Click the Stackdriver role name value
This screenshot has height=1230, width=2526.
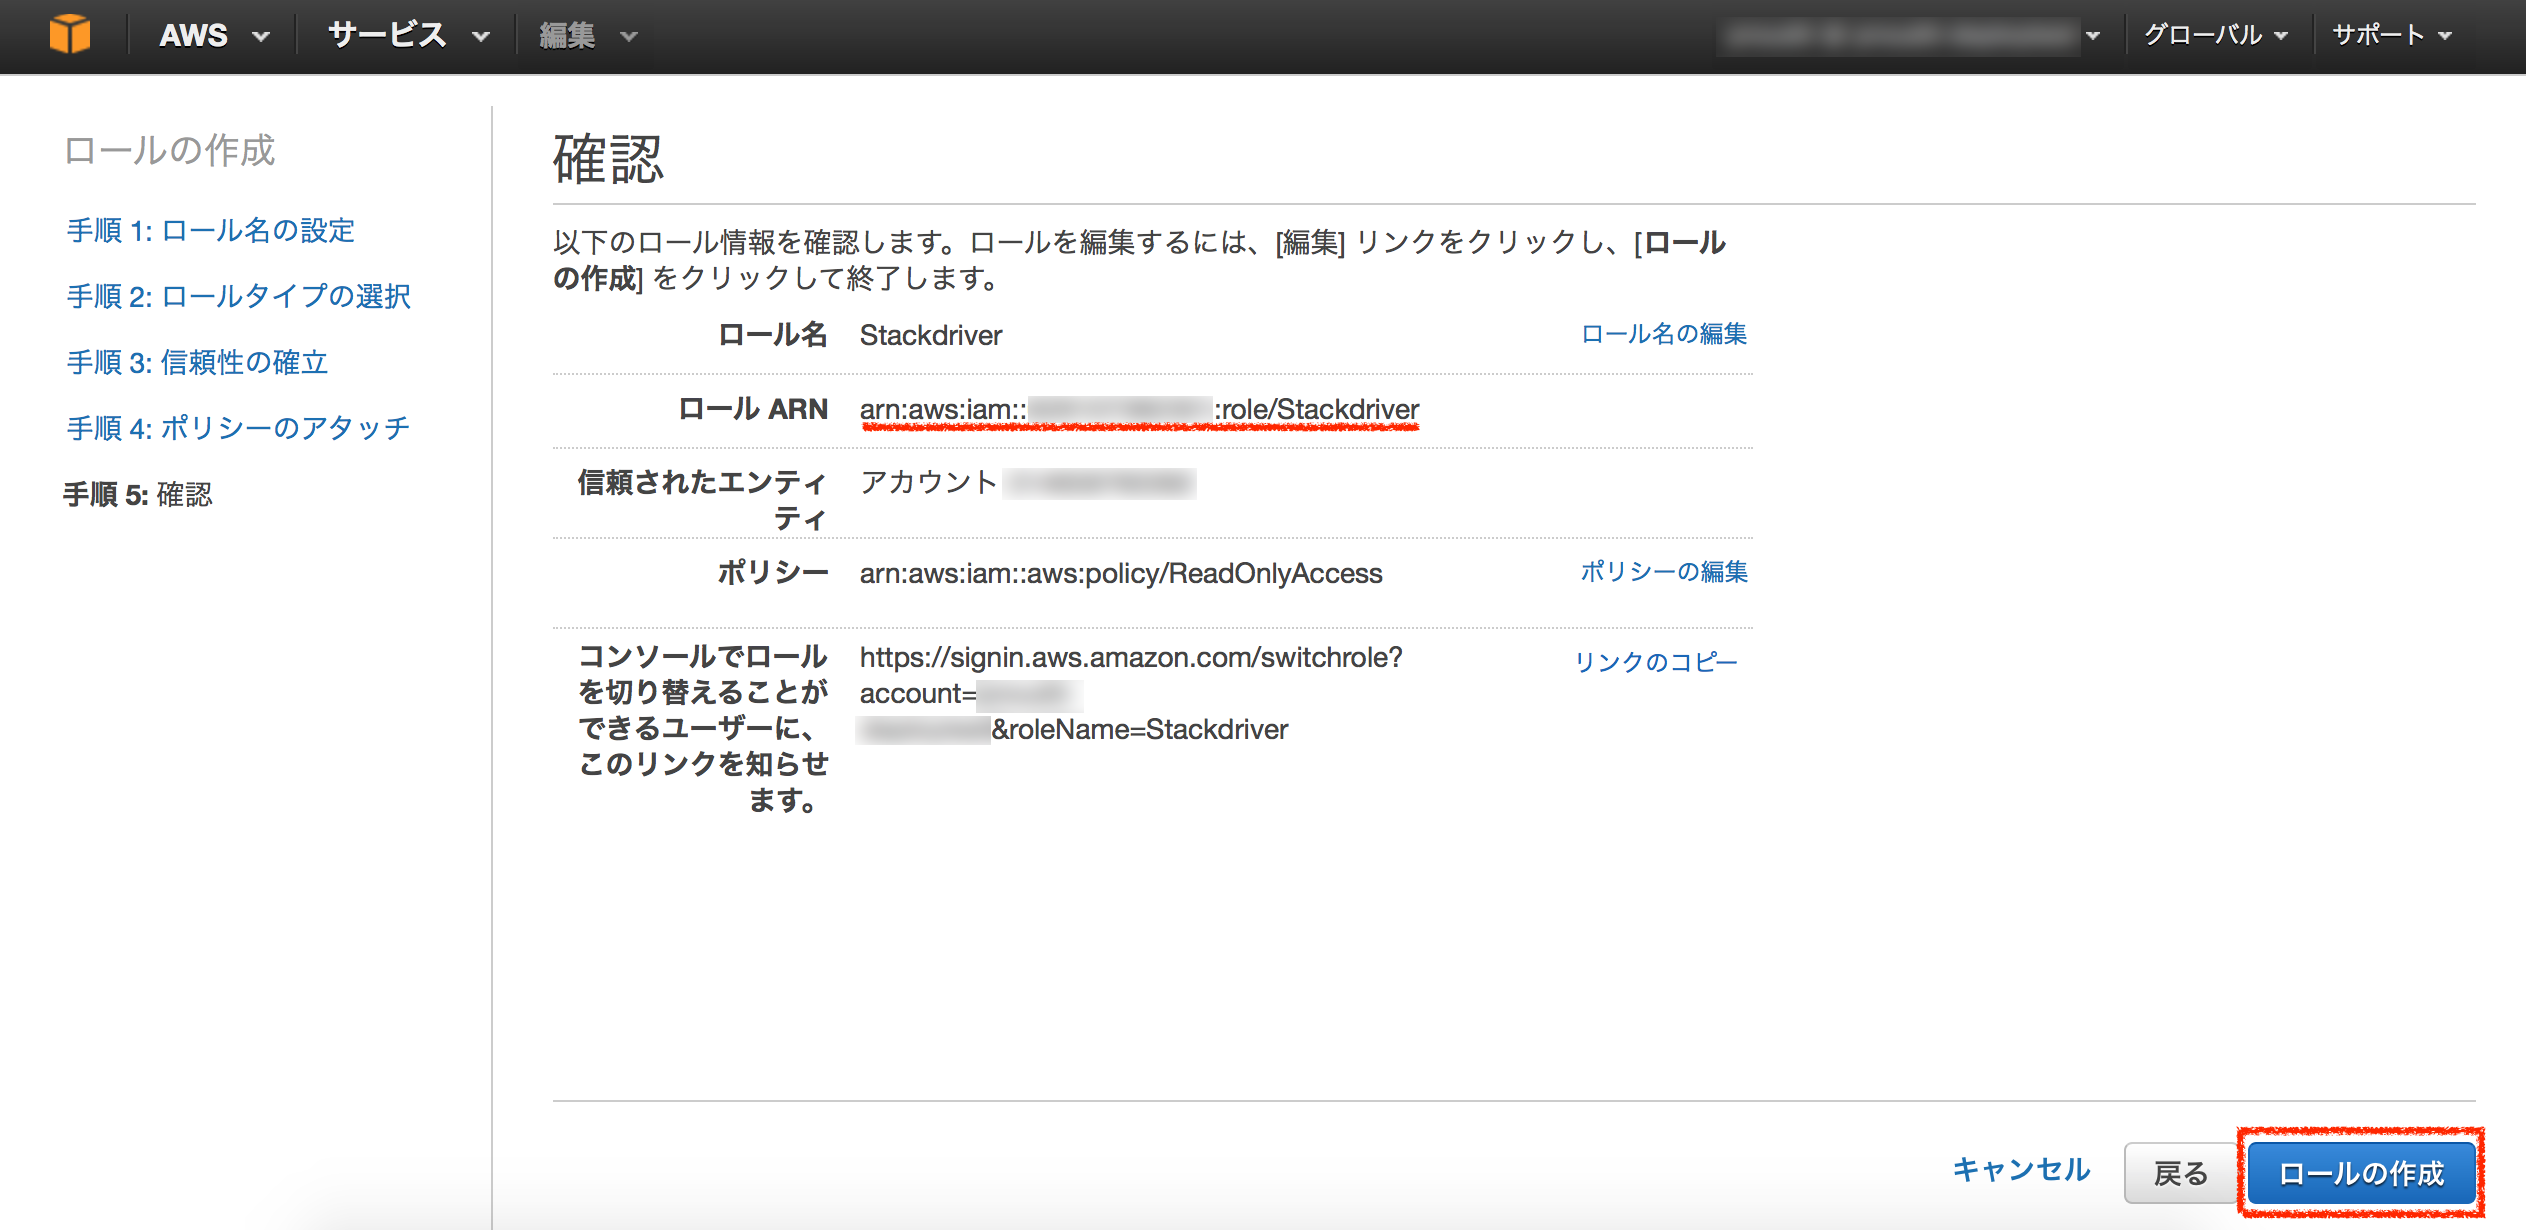[931, 335]
